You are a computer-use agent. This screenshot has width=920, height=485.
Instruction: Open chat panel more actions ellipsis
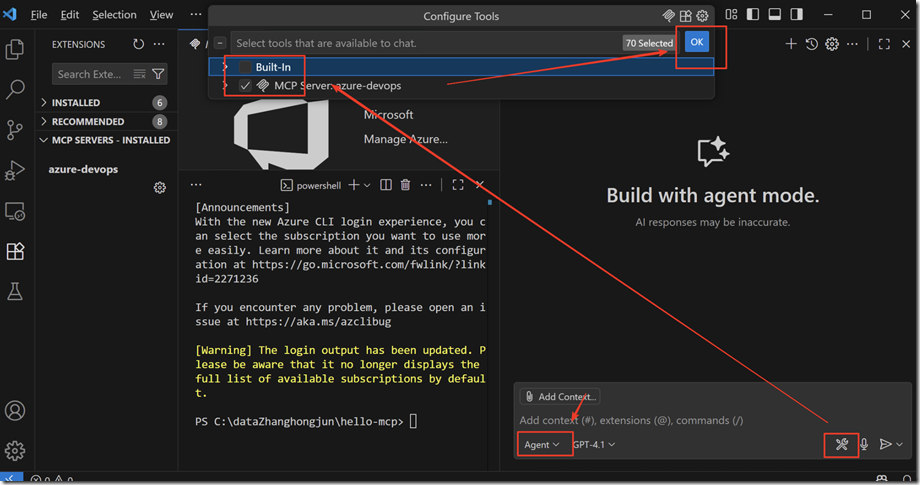tap(853, 44)
